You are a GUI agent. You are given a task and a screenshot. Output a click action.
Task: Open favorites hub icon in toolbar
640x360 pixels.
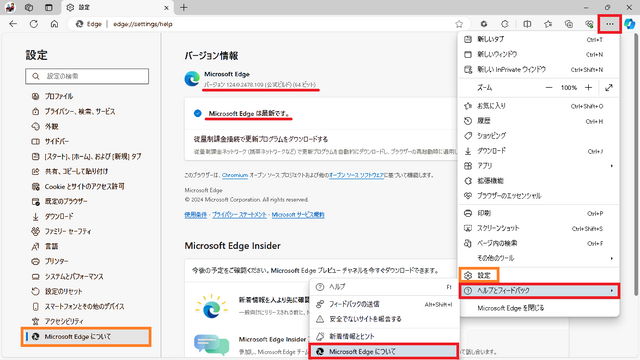(x=548, y=24)
